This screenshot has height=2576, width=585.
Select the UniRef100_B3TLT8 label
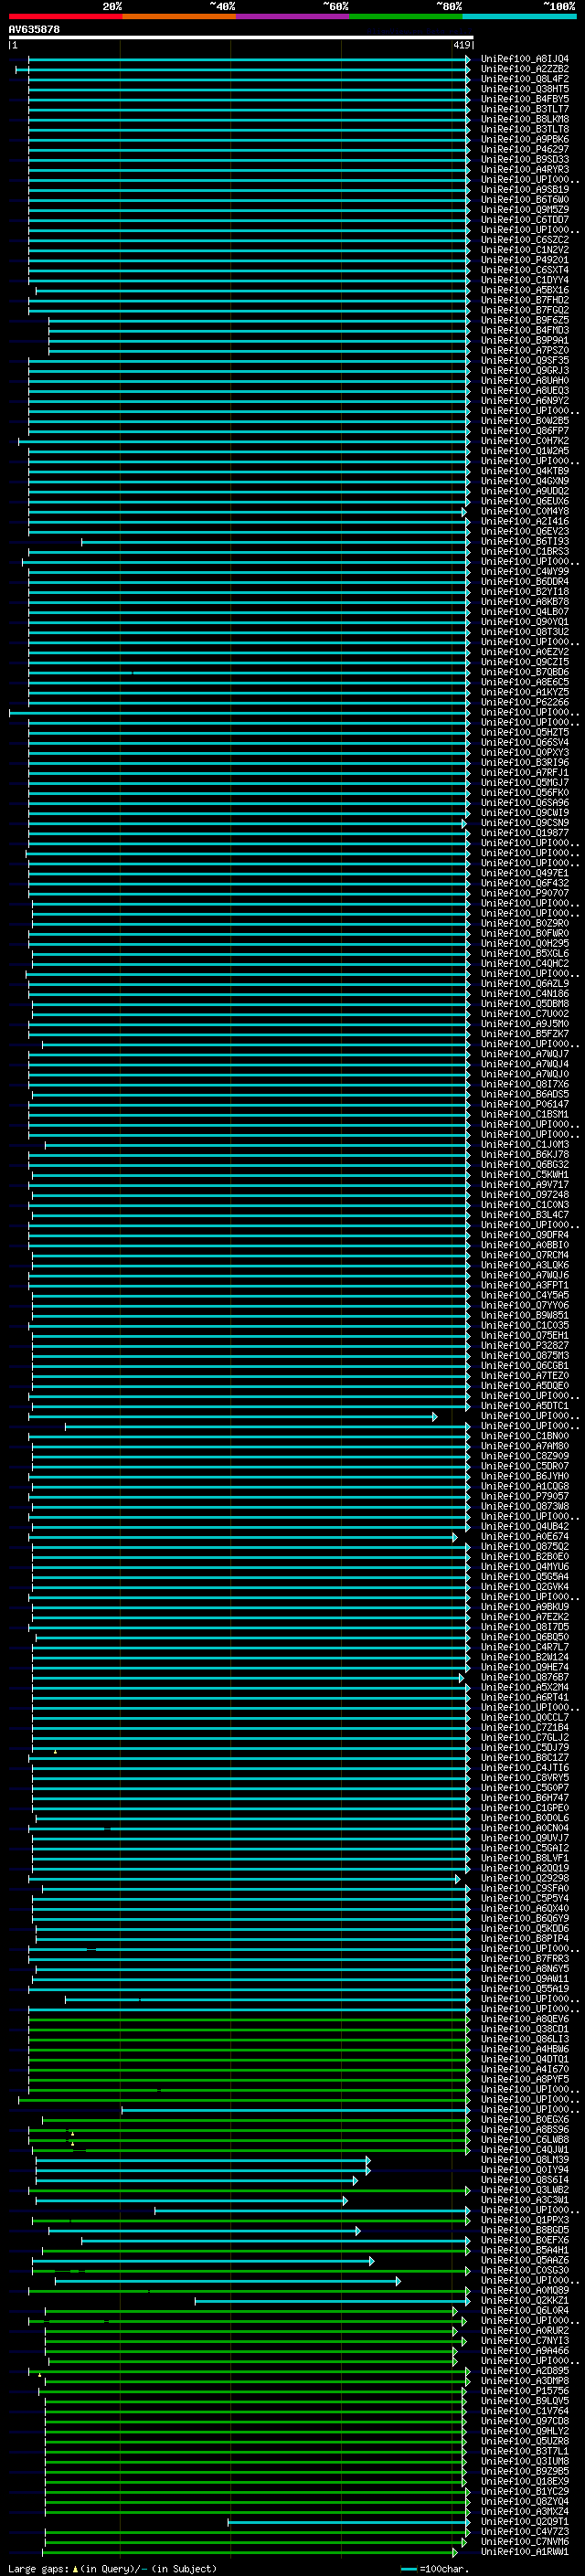[x=525, y=129]
